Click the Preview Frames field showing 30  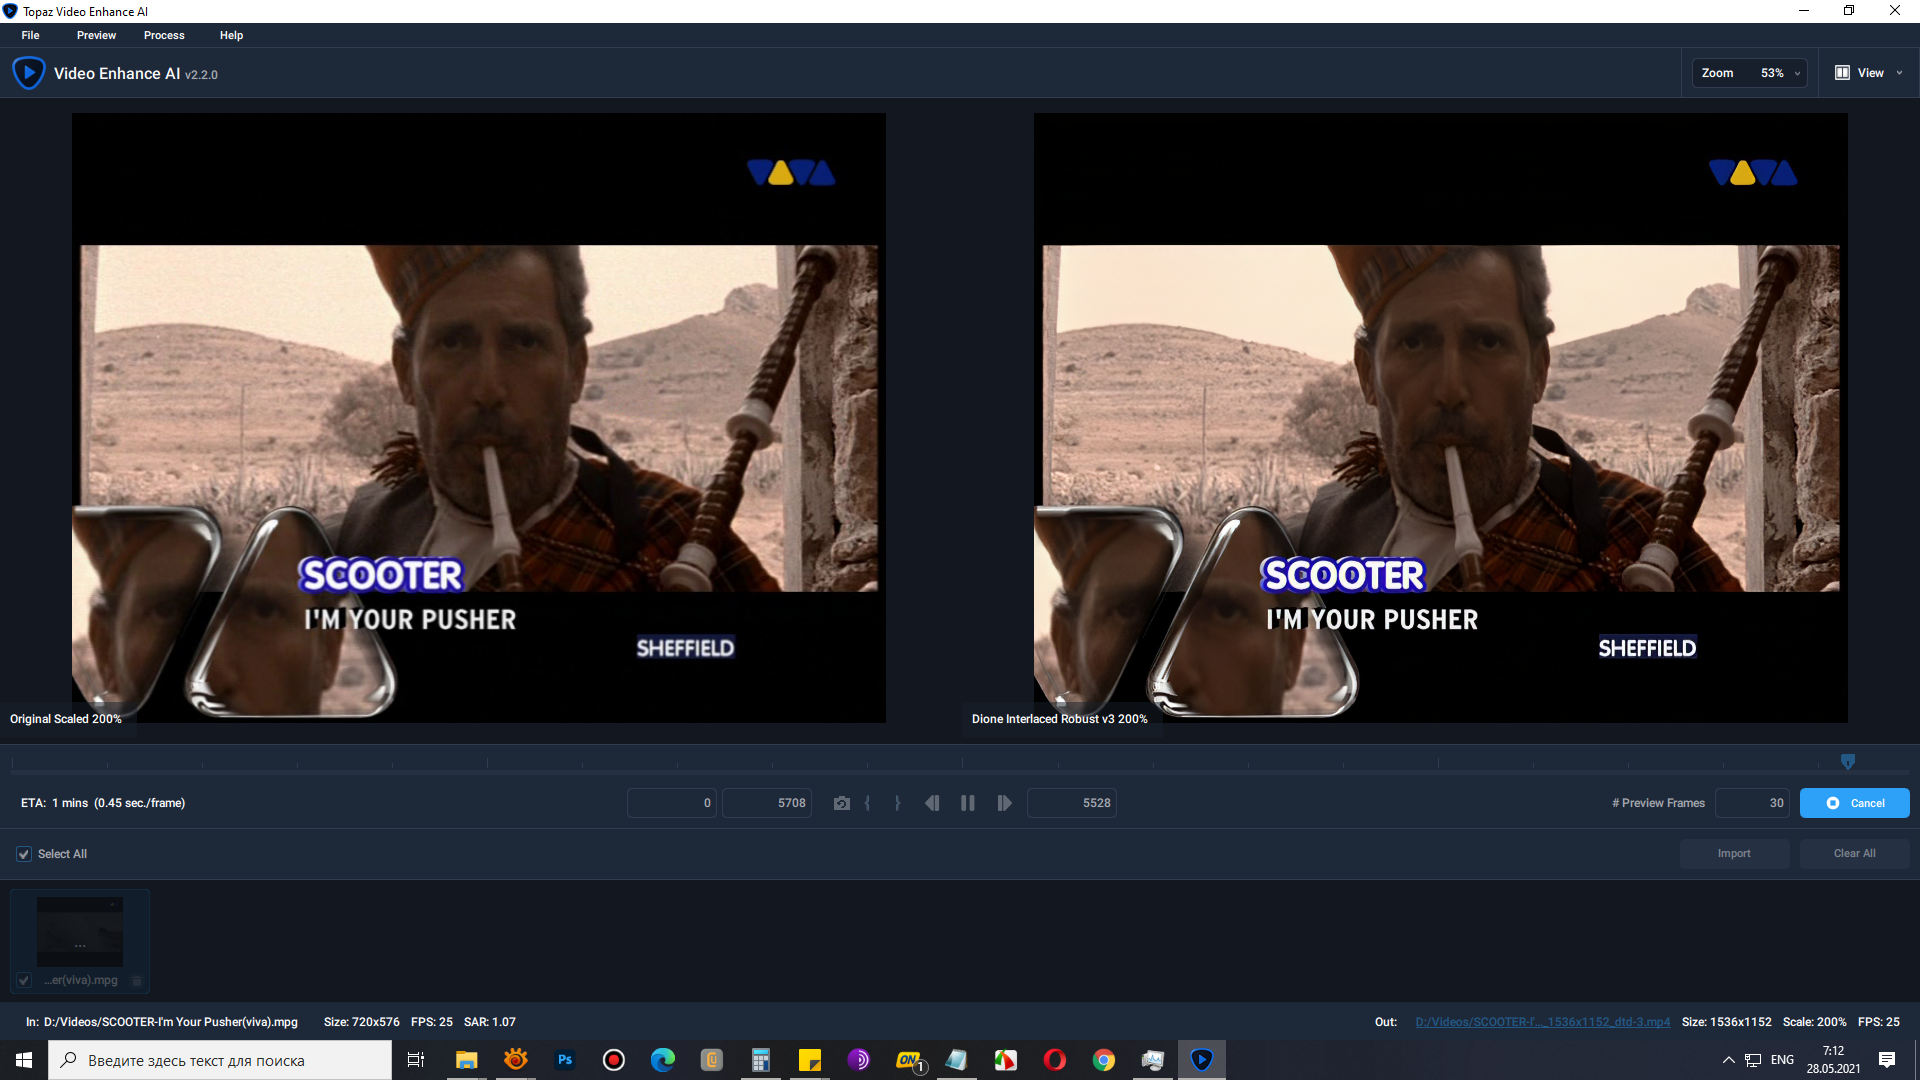pyautogui.click(x=1752, y=803)
